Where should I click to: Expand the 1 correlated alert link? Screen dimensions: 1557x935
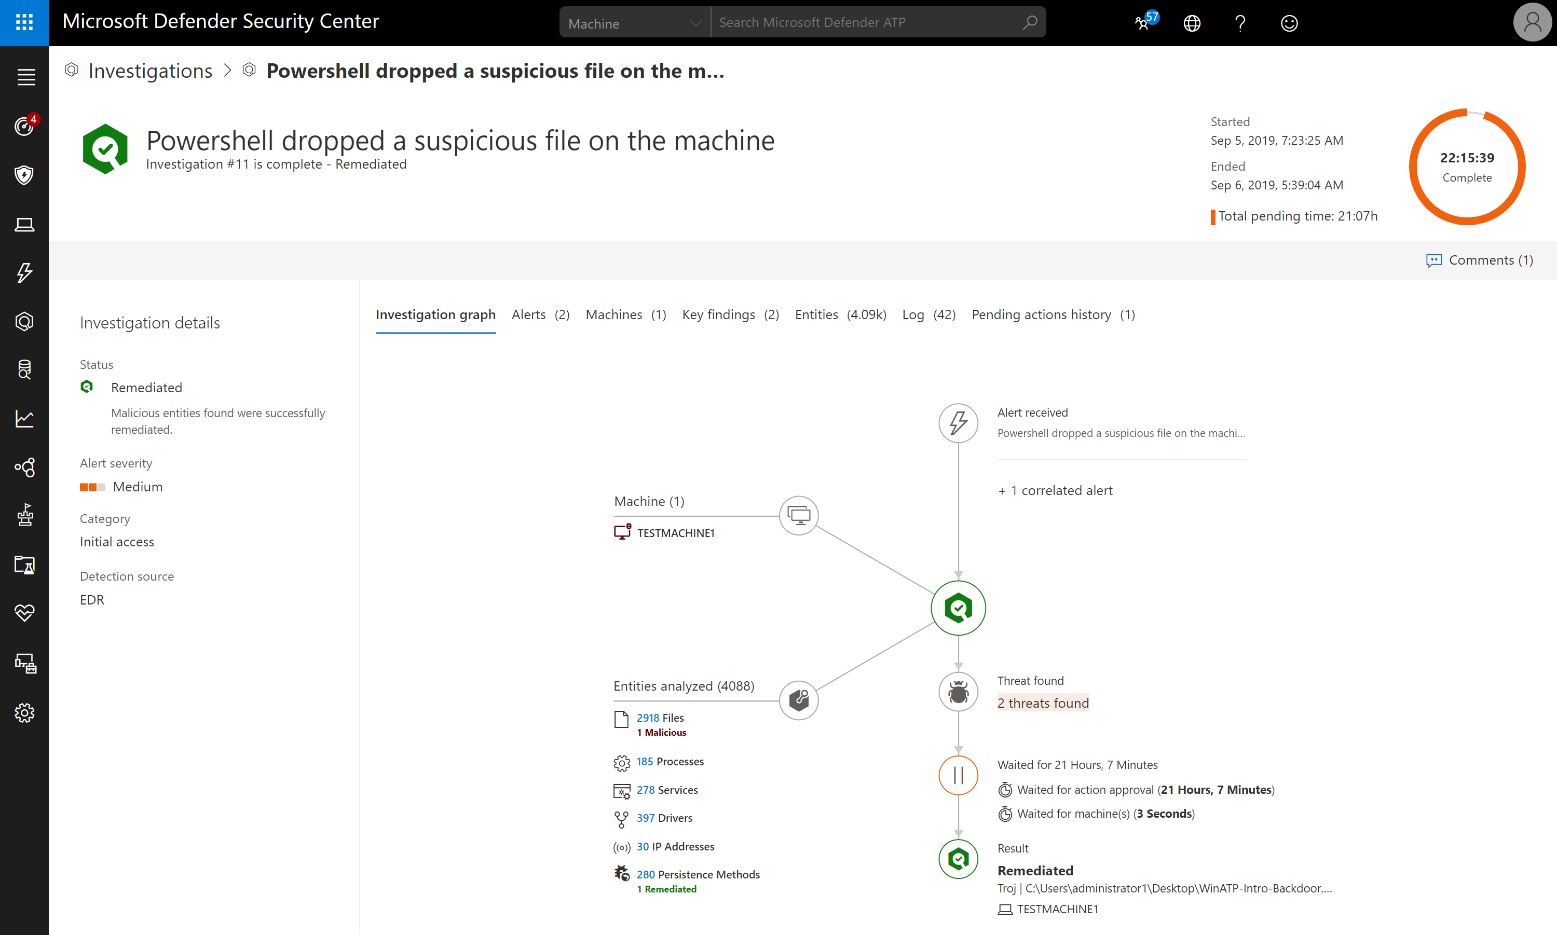click(1056, 491)
